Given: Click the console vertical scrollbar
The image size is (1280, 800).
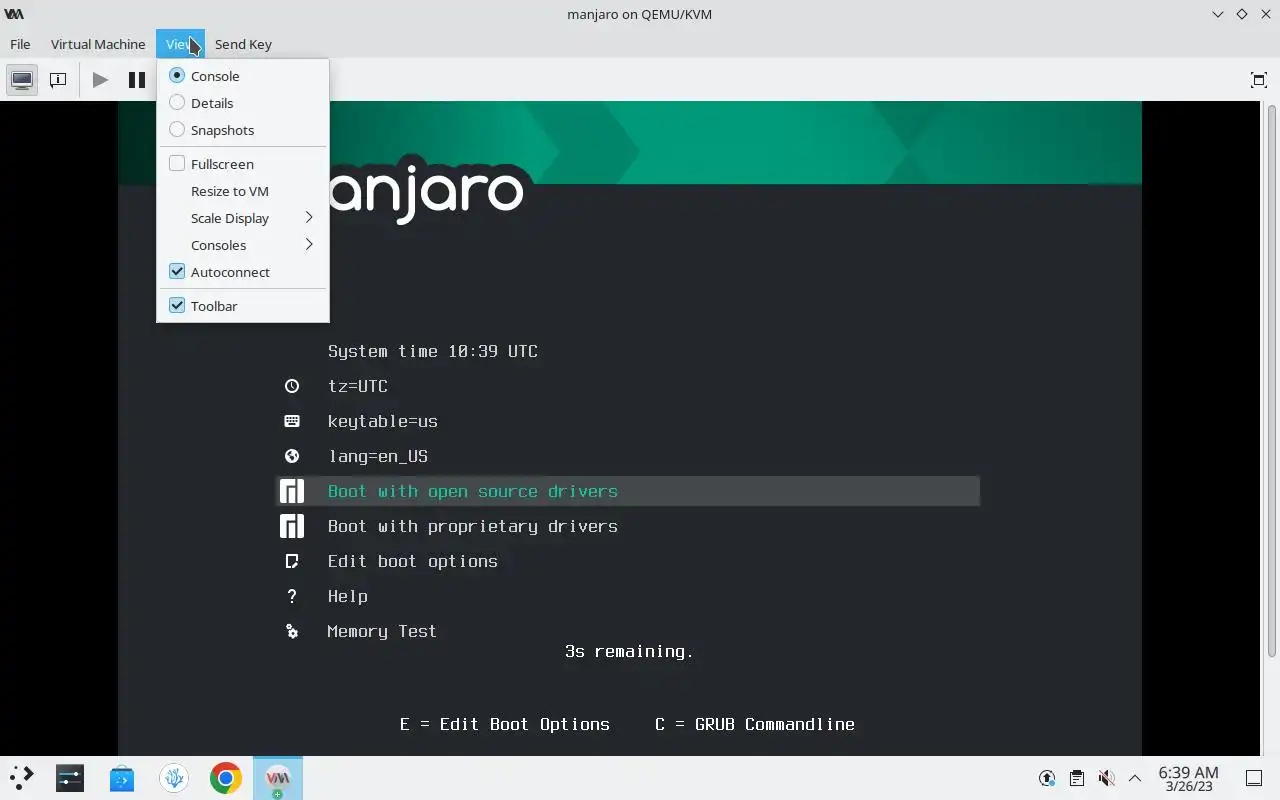Looking at the screenshot, I should pyautogui.click(x=1271, y=380).
